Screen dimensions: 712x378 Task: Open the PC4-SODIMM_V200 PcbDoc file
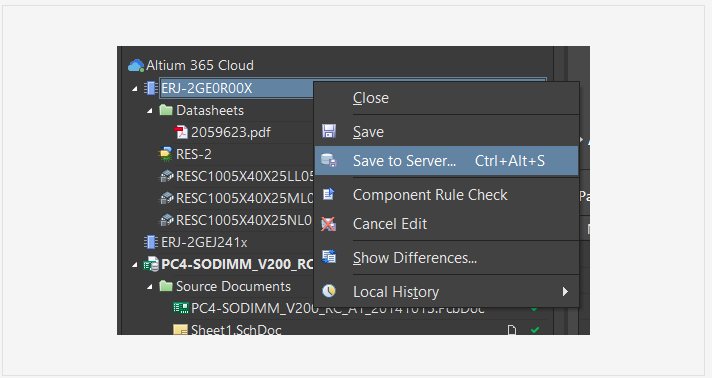(x=338, y=309)
